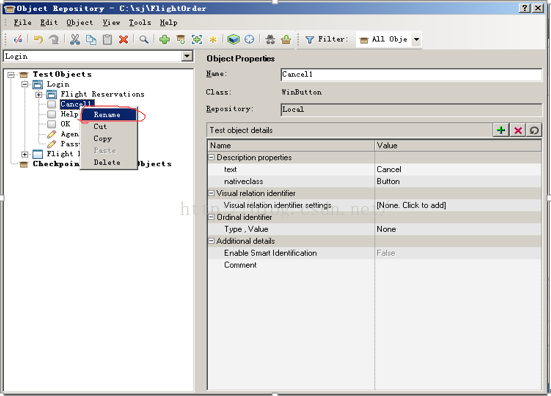
Task: Click the blue cube toolbar icon
Action: pos(233,39)
